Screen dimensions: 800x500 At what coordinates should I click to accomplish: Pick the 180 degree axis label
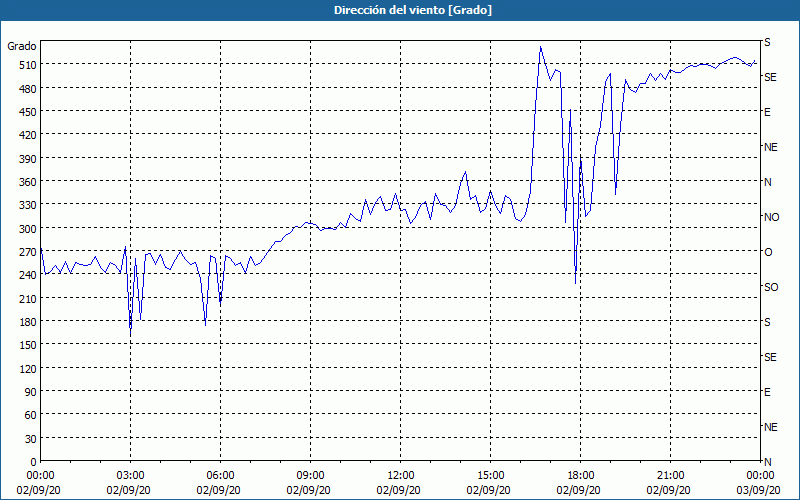(29, 322)
